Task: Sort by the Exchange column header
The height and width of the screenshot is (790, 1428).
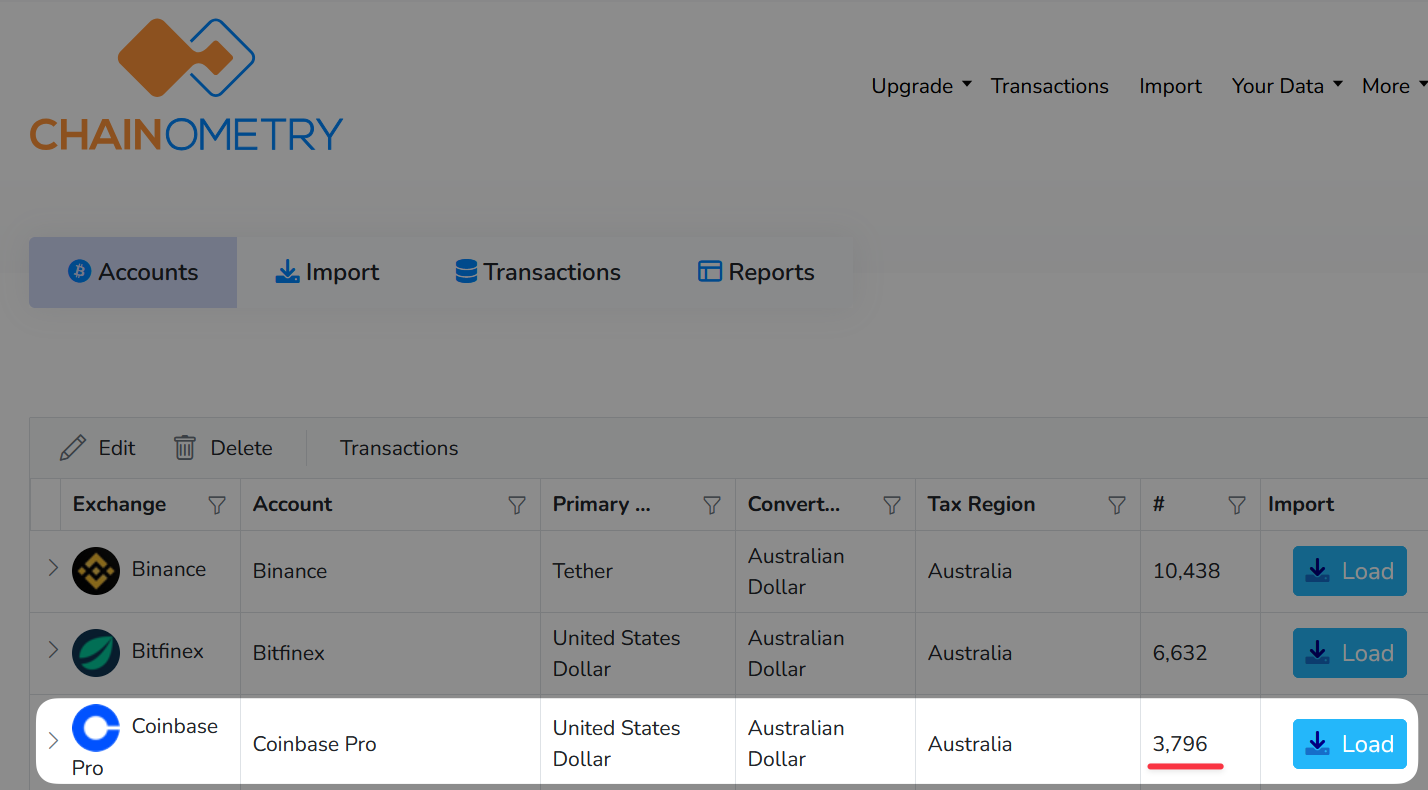Action: 119,504
